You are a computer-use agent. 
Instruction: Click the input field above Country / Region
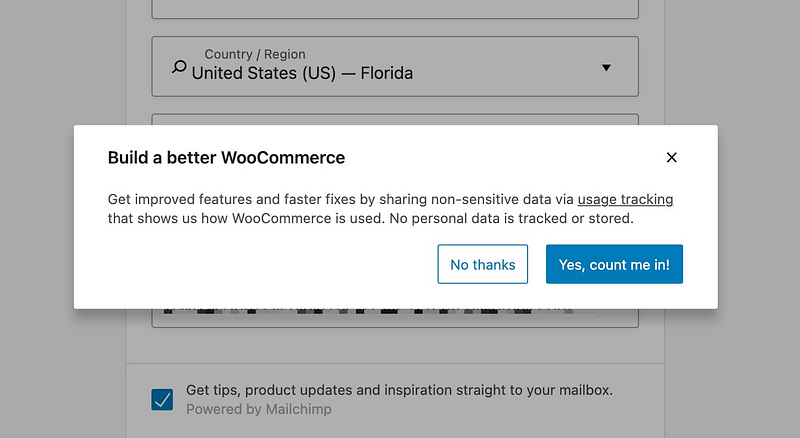click(394, 8)
